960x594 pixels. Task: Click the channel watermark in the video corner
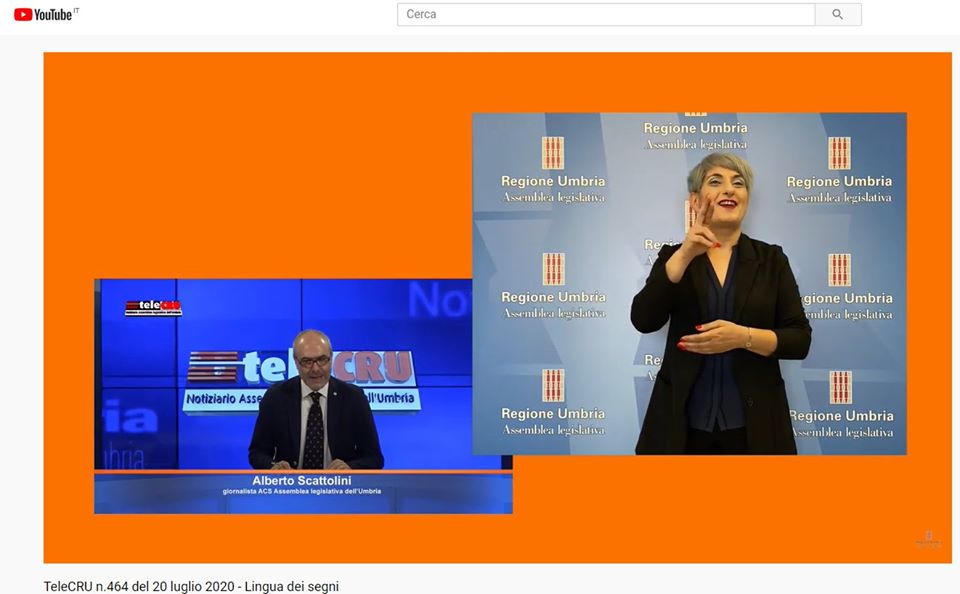pyautogui.click(x=928, y=539)
